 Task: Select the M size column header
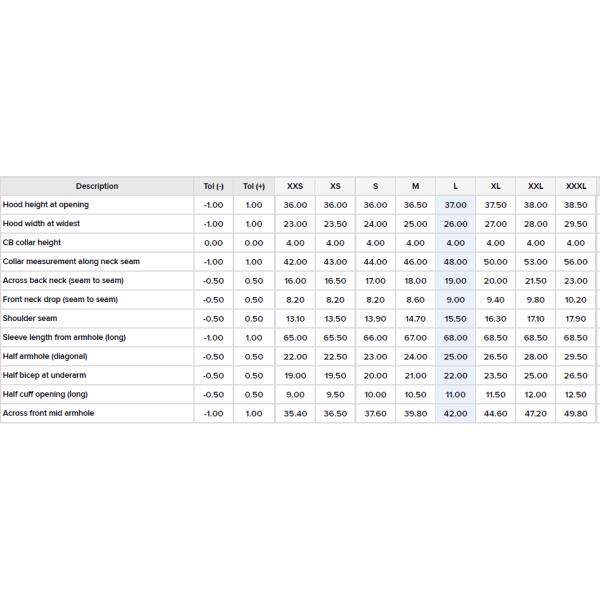415,186
